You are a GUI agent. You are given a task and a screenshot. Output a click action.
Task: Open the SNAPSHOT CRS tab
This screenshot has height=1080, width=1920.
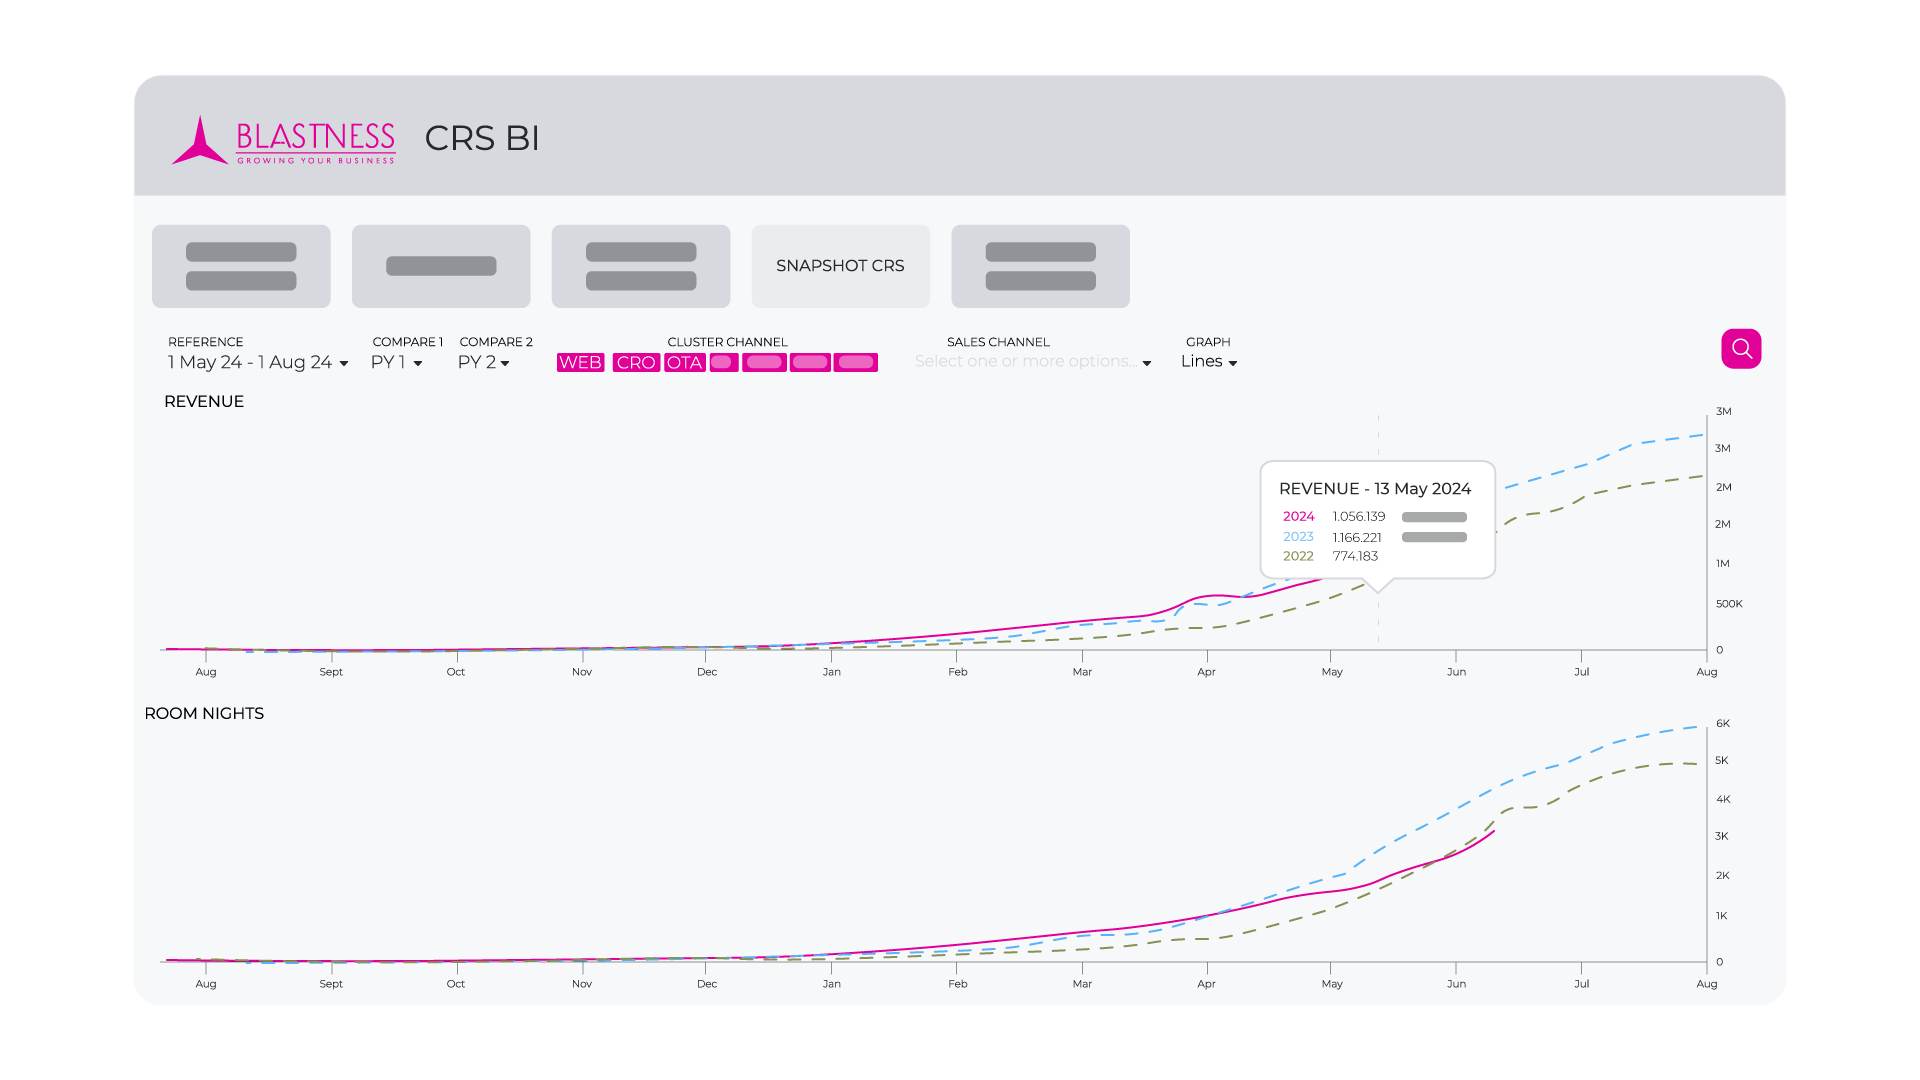pyautogui.click(x=840, y=266)
